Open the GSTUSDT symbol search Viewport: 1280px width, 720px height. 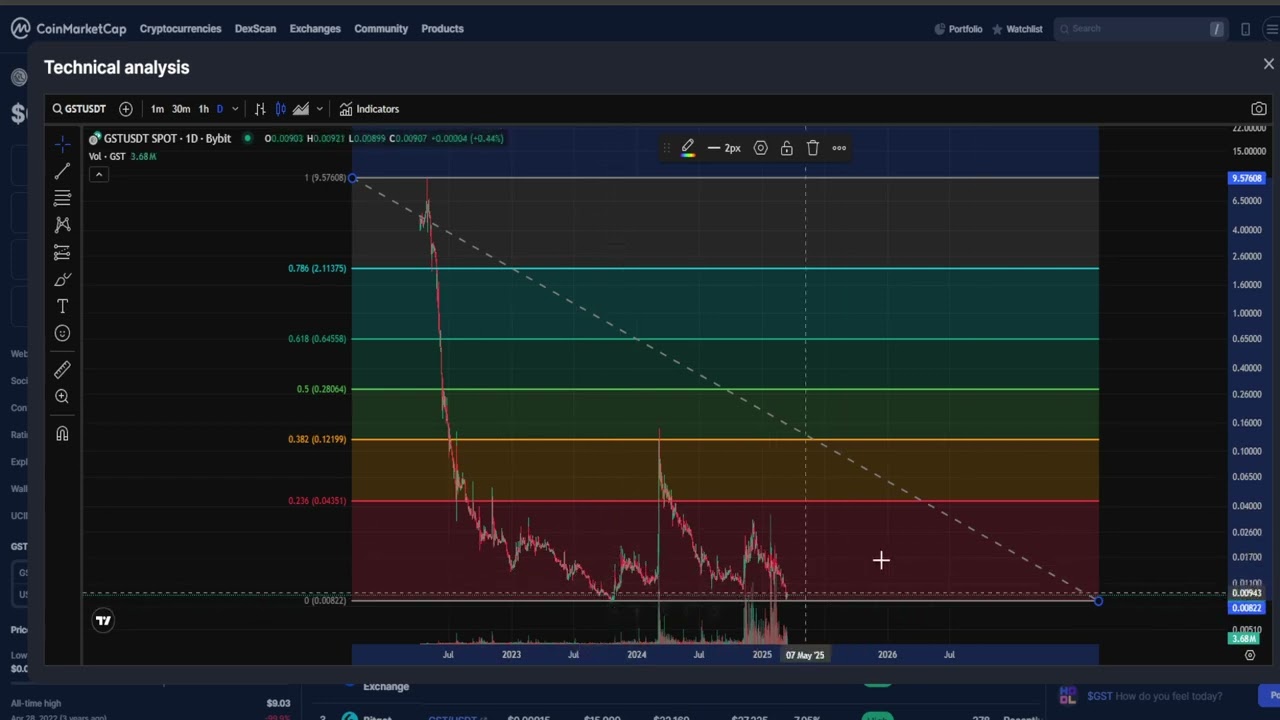79,109
